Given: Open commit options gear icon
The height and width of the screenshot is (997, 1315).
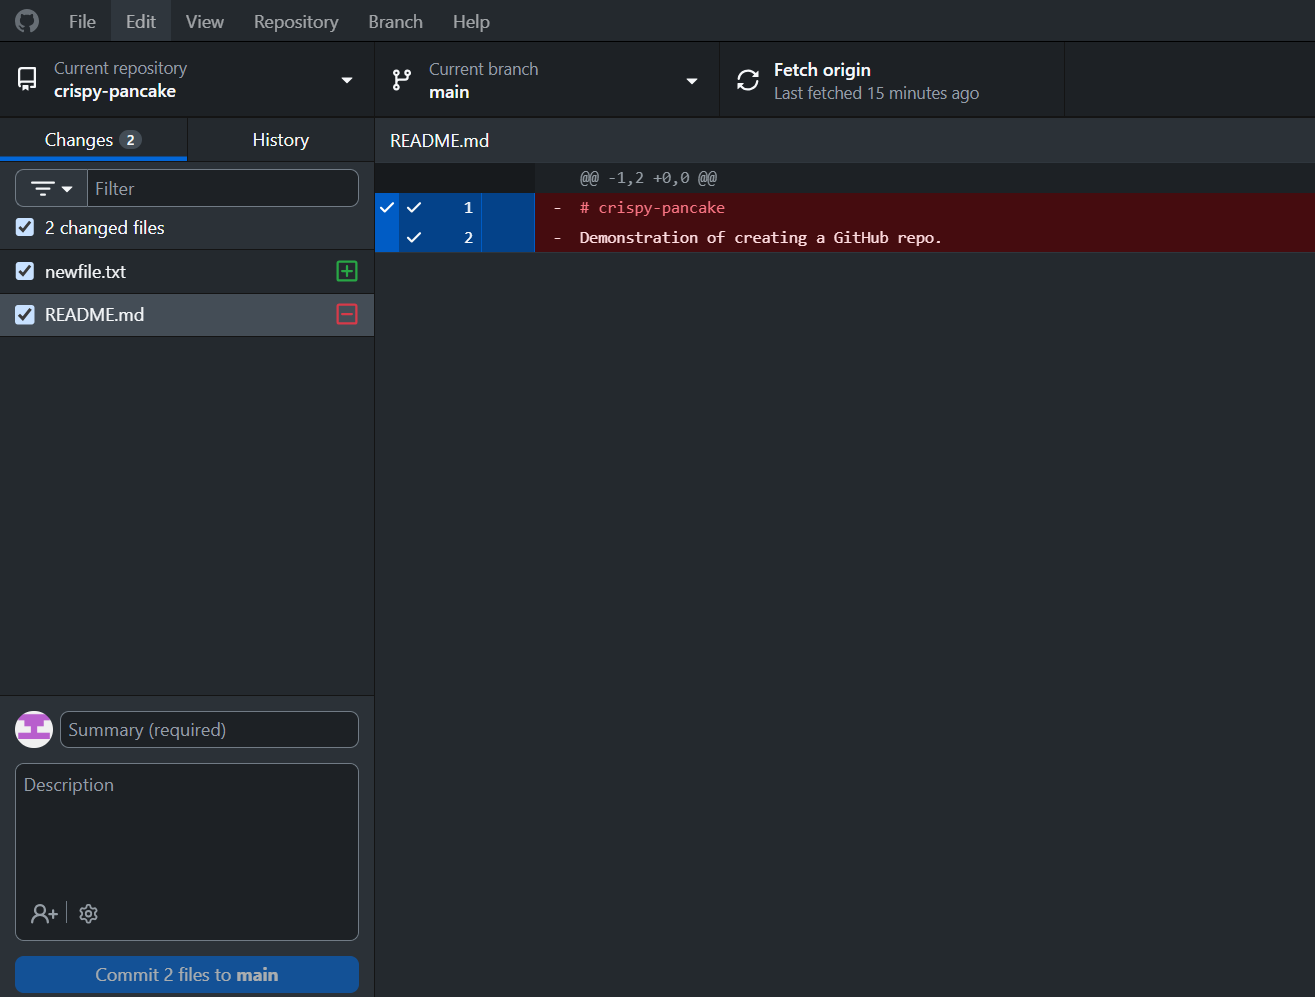Looking at the screenshot, I should pos(88,913).
